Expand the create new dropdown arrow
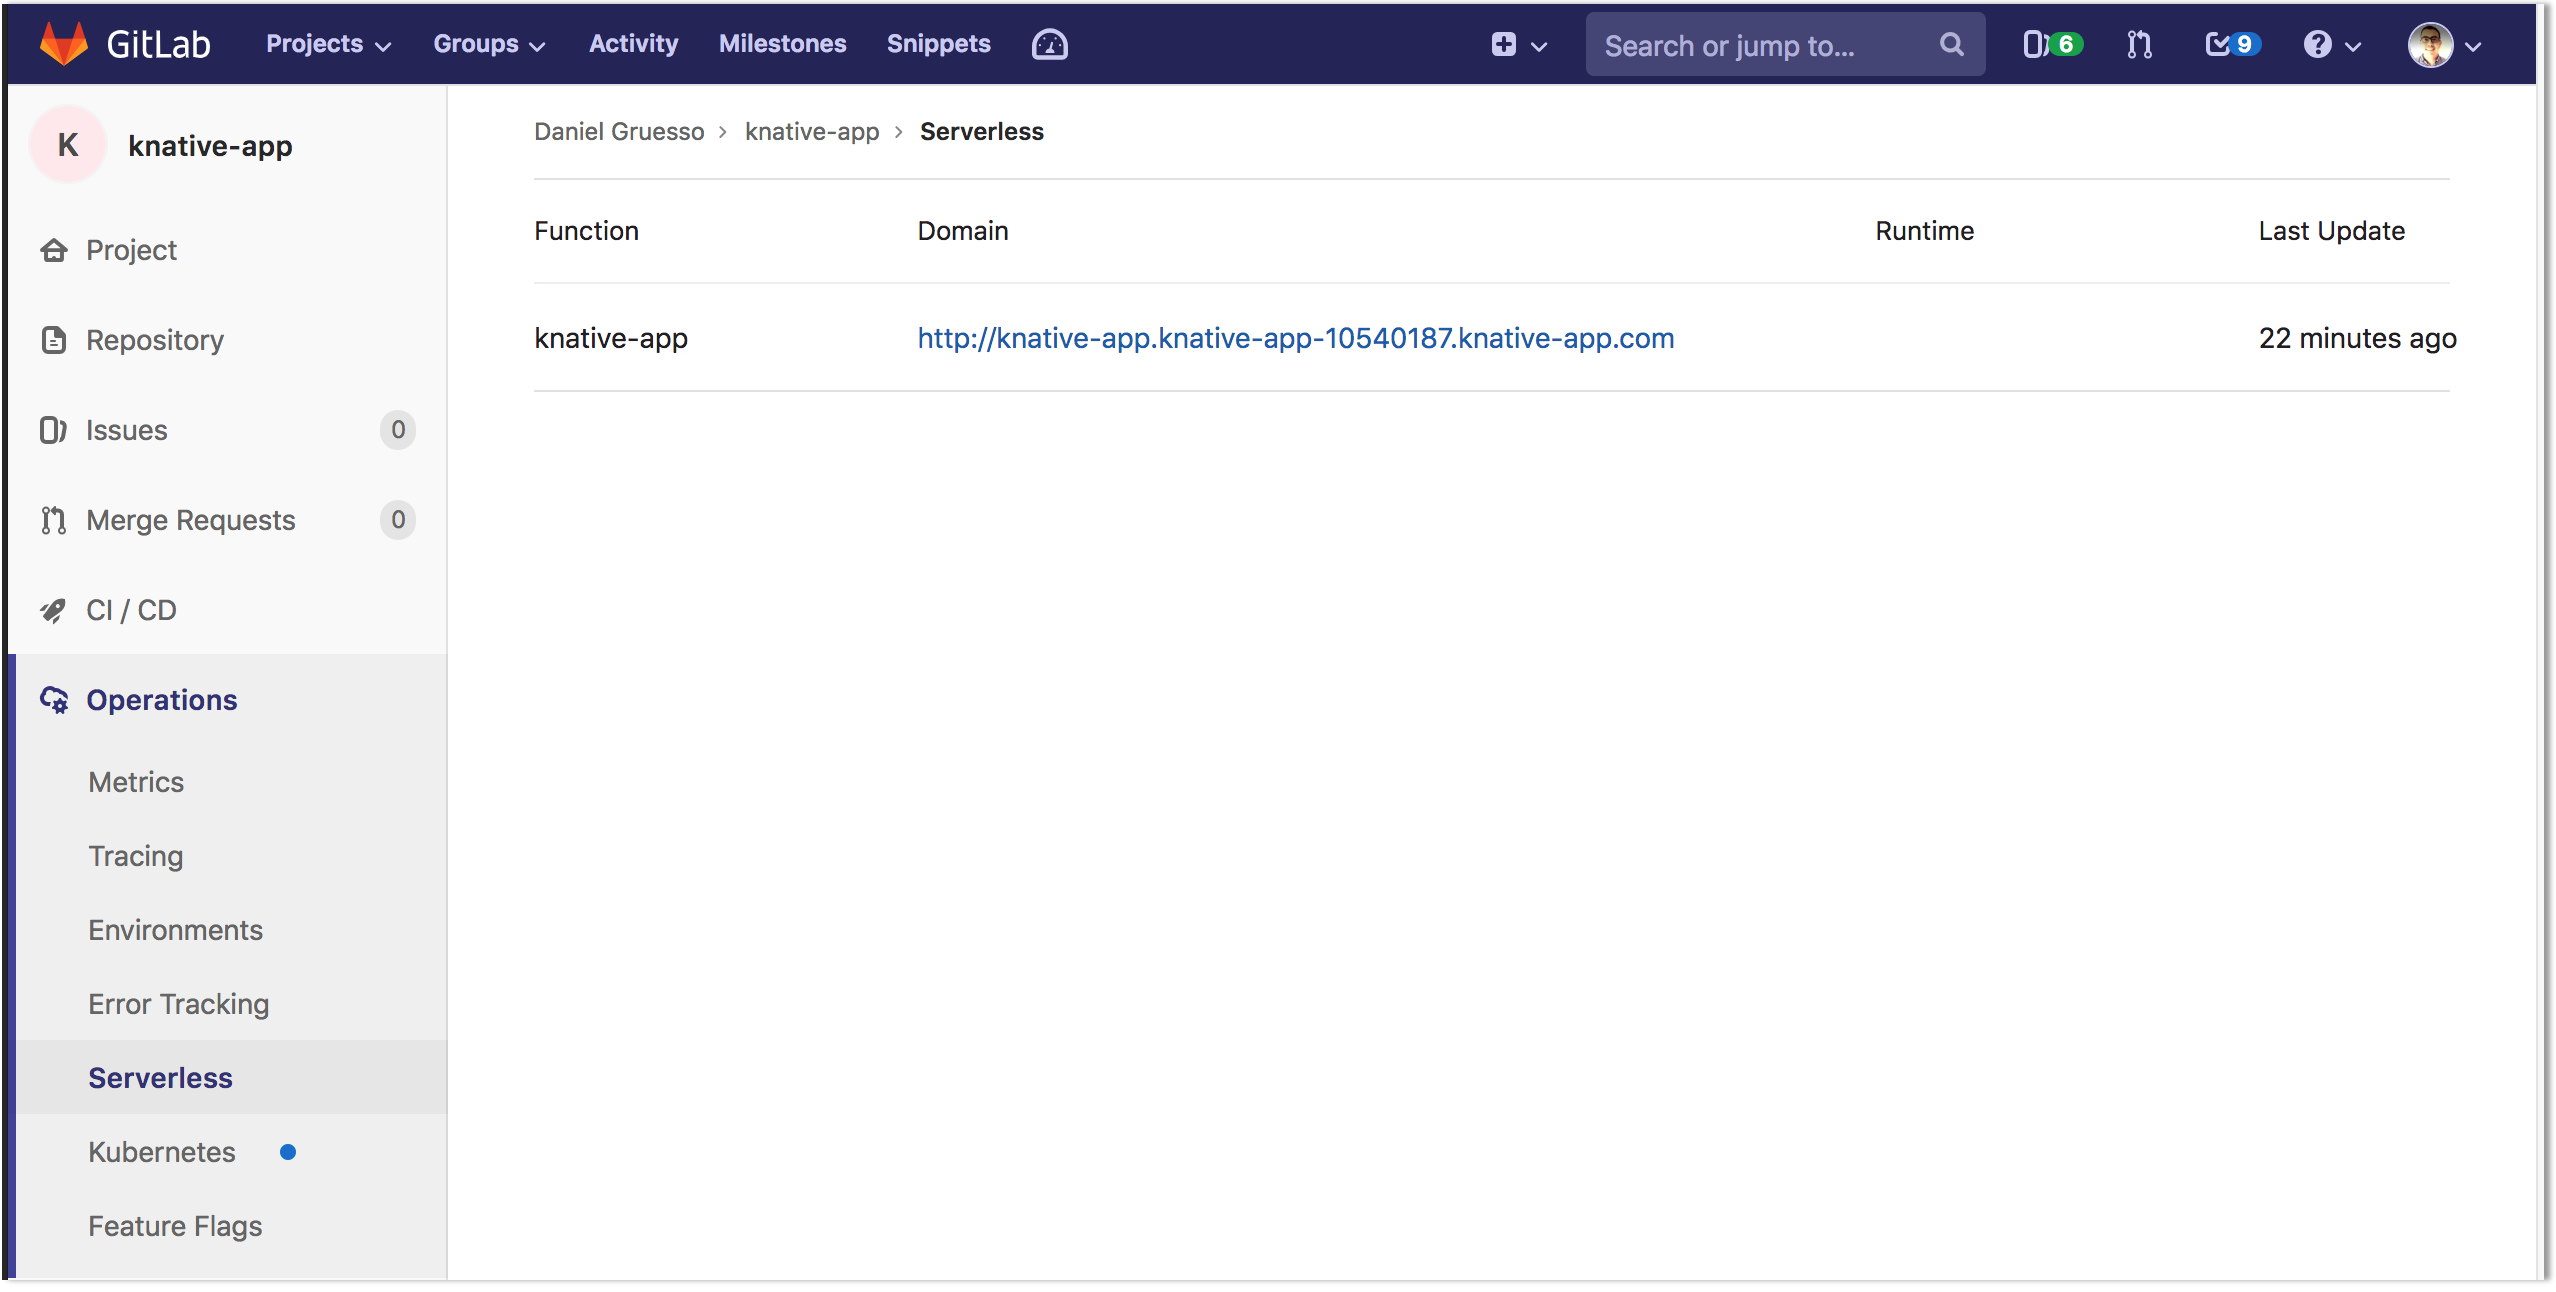The width and height of the screenshot is (2556, 1292). point(1539,46)
